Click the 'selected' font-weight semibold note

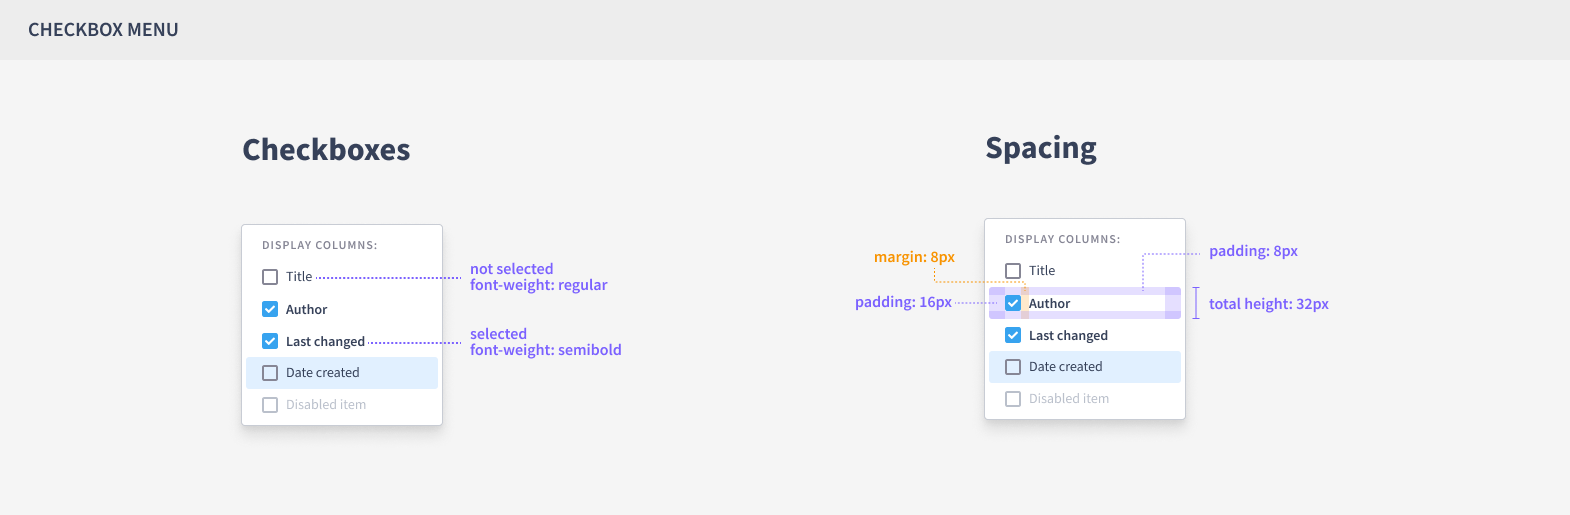[x=545, y=342]
